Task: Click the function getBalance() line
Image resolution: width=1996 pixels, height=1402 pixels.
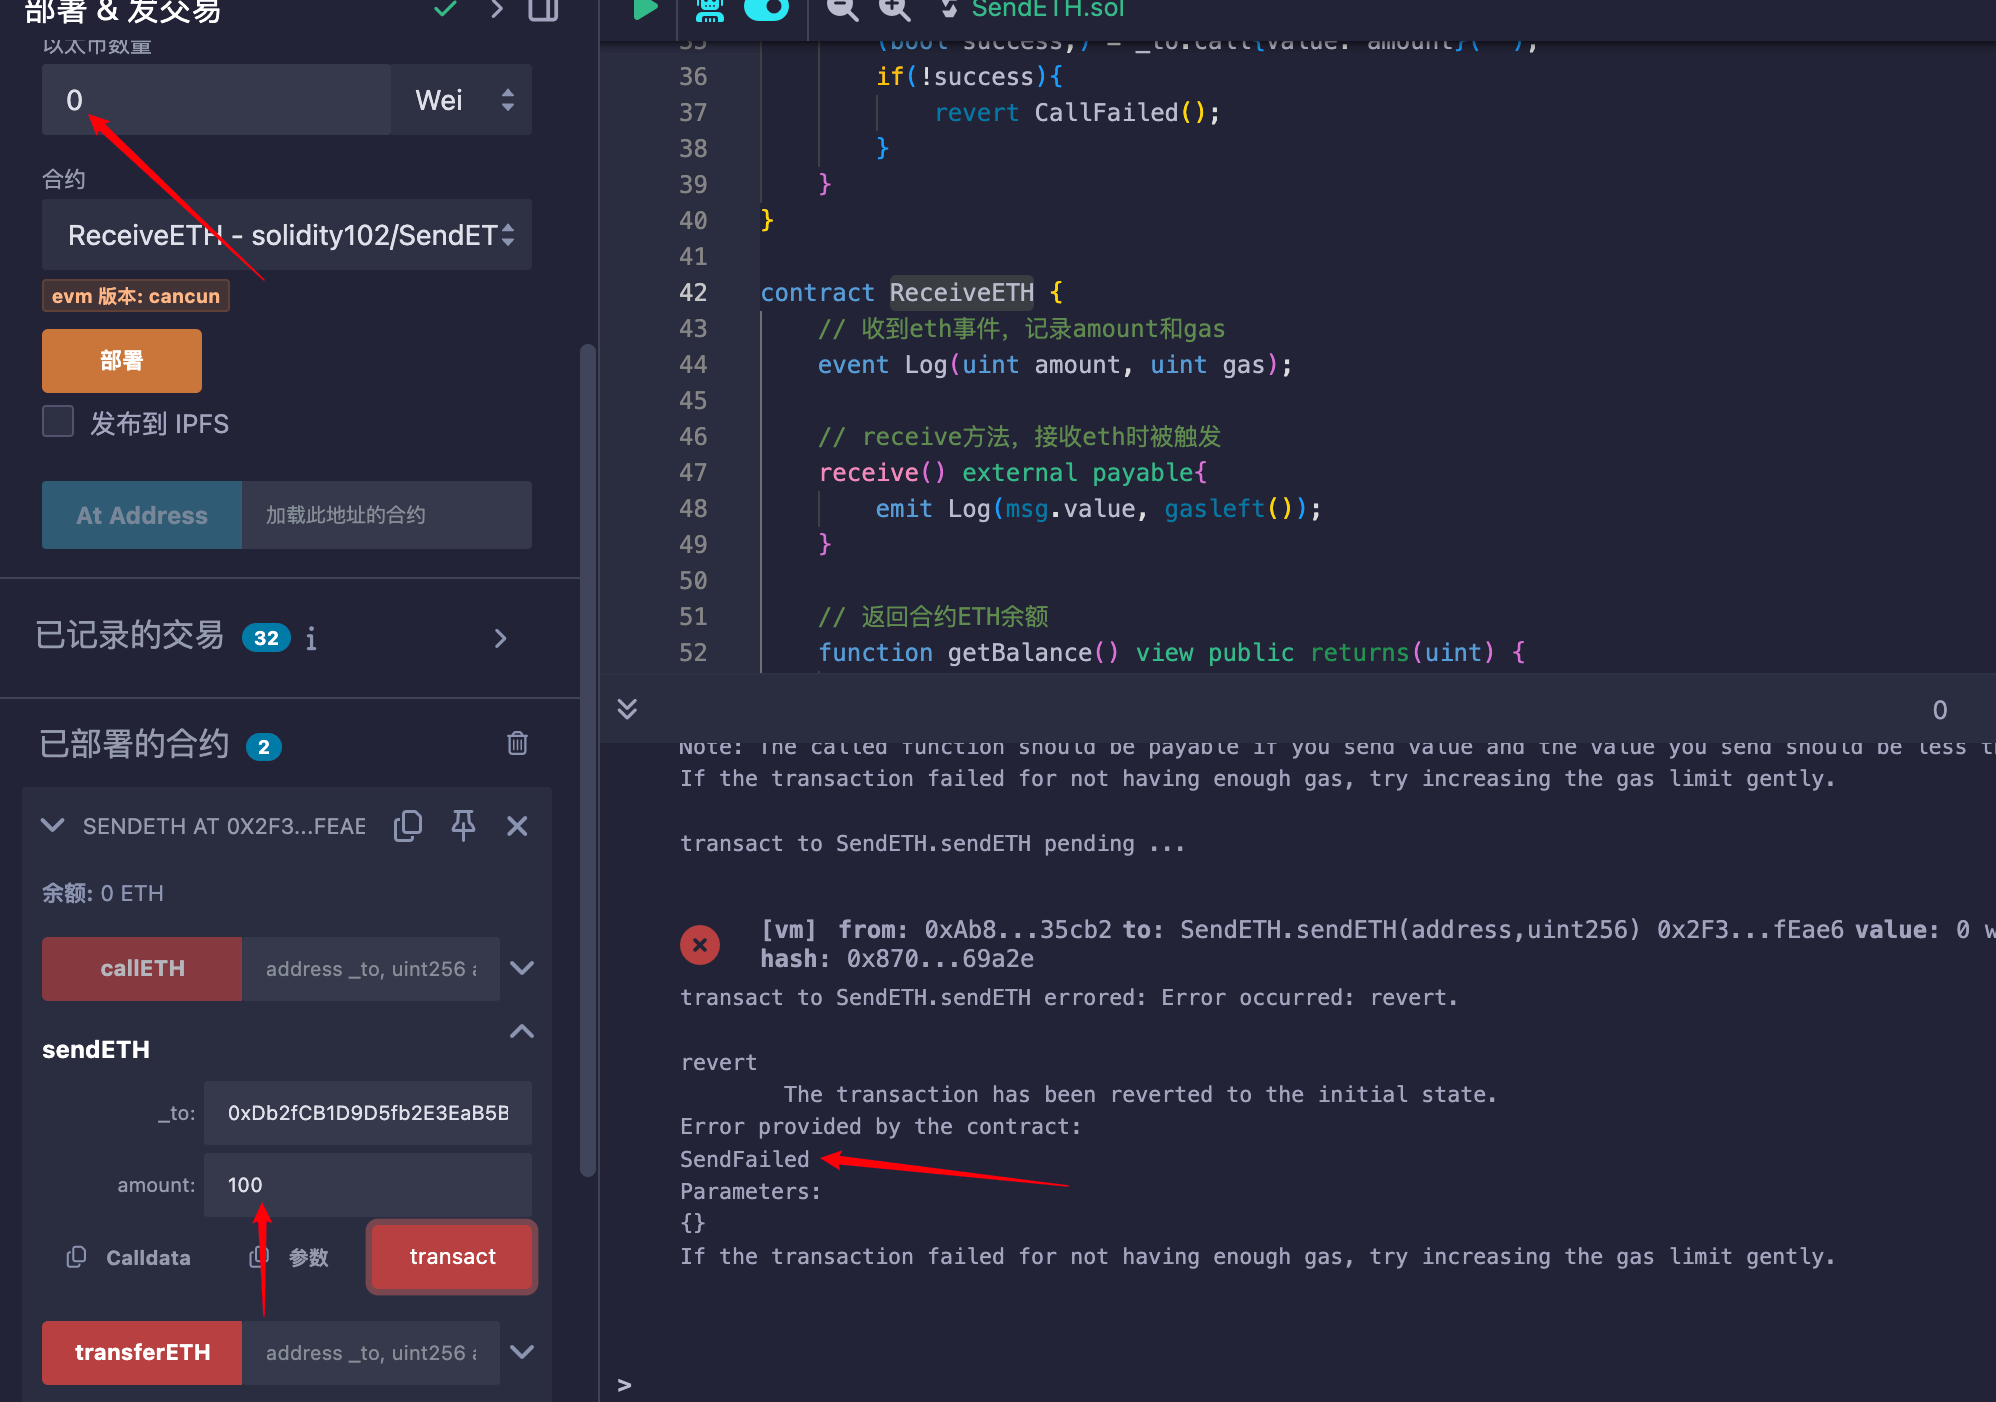Action: point(1172,652)
